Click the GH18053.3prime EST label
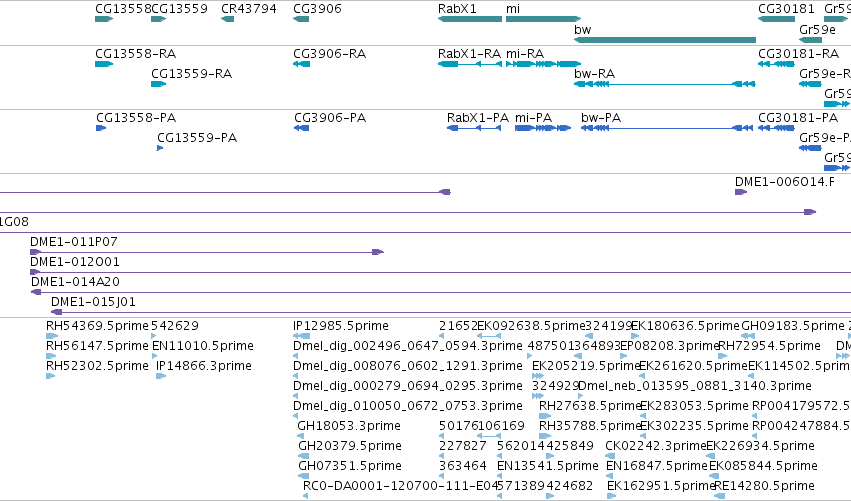 pos(349,426)
